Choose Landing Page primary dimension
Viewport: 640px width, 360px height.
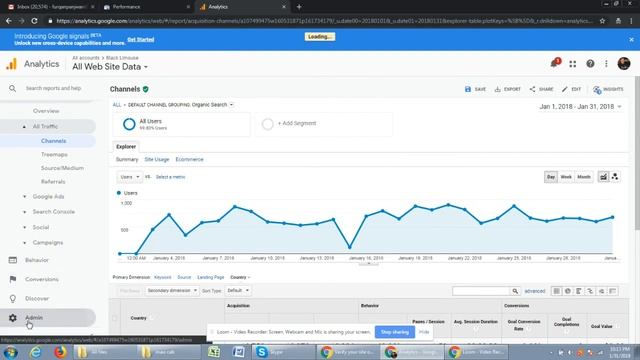point(211,277)
